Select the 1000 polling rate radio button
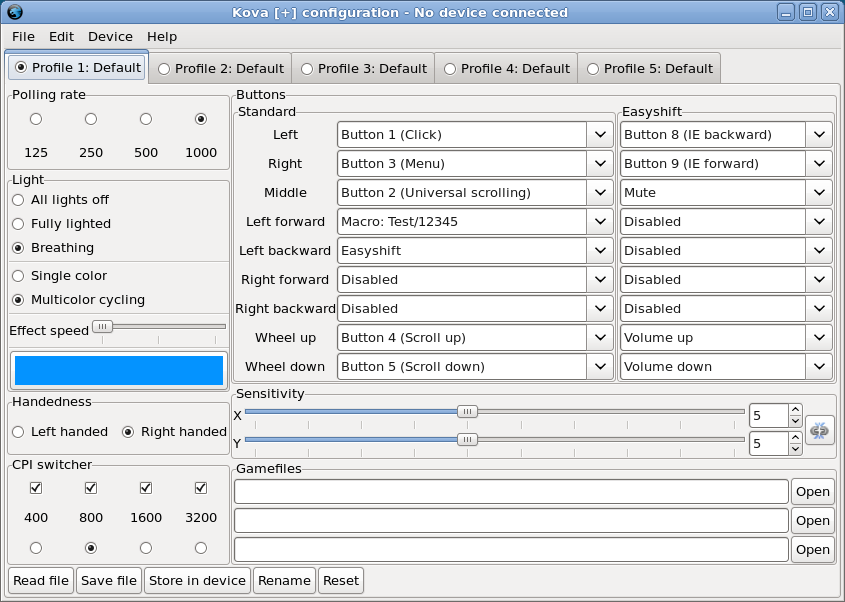The width and height of the screenshot is (845, 602). pyautogui.click(x=201, y=119)
